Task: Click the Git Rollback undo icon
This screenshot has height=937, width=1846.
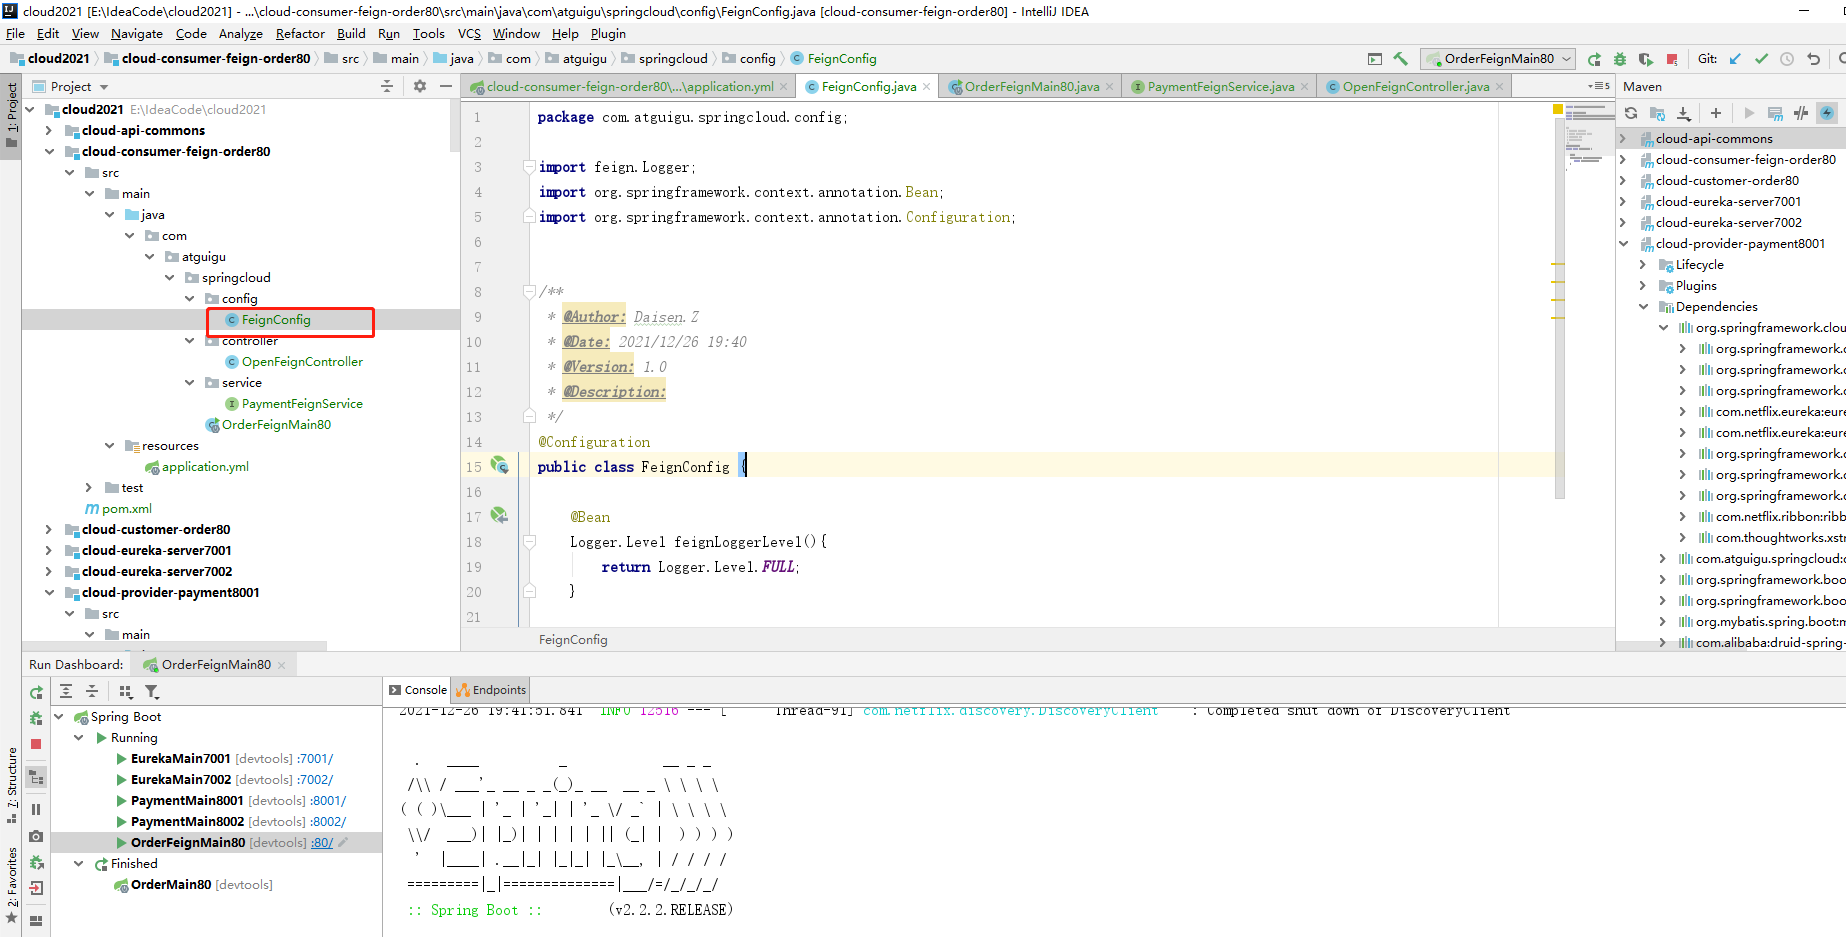Action: (1814, 59)
